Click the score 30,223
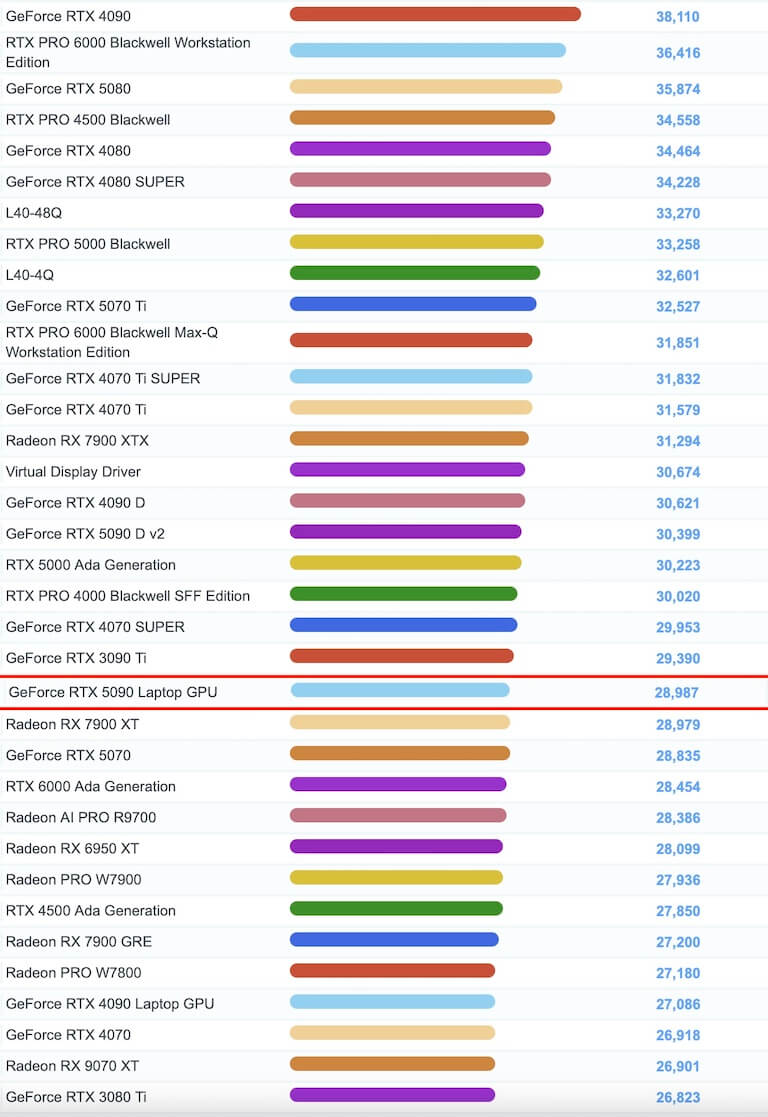 [678, 566]
